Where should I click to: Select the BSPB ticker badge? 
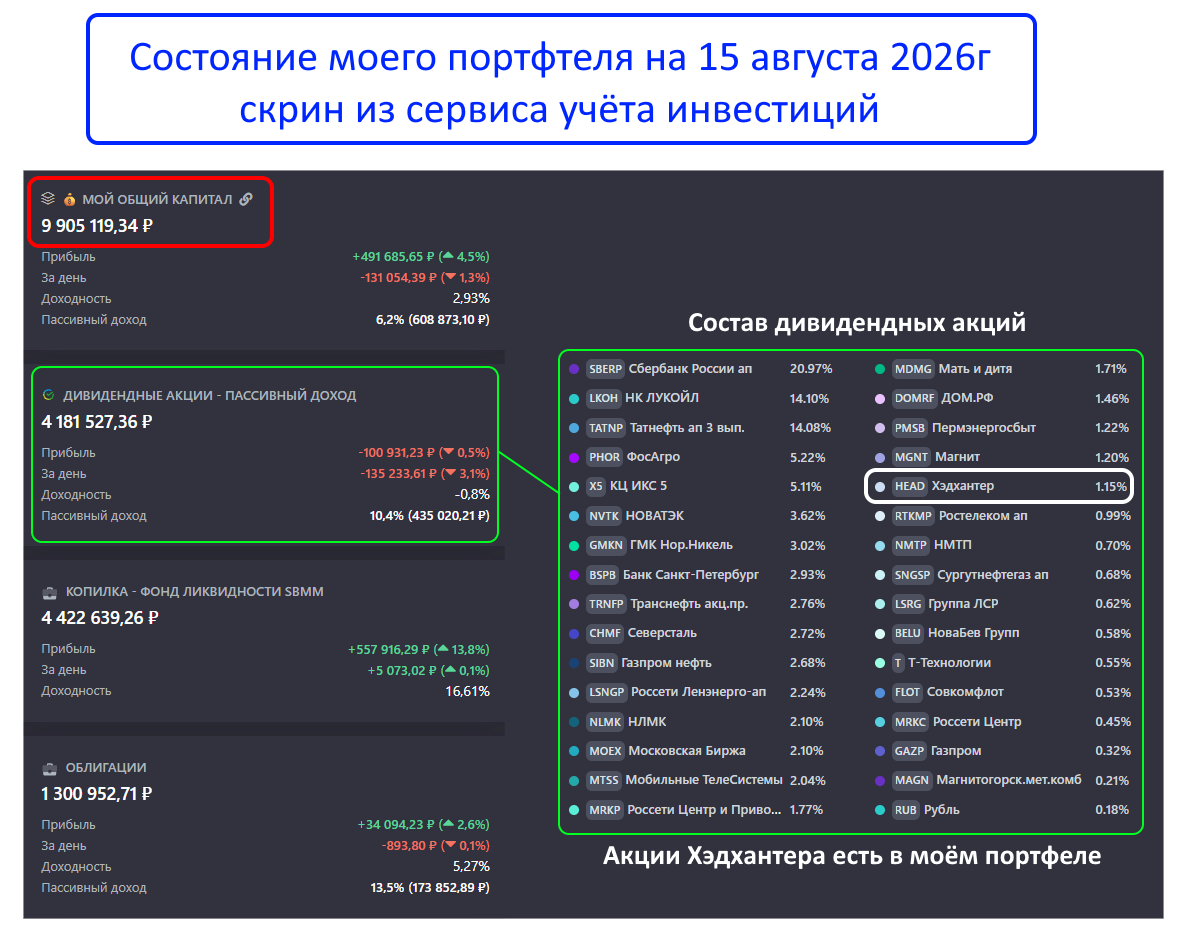click(603, 575)
